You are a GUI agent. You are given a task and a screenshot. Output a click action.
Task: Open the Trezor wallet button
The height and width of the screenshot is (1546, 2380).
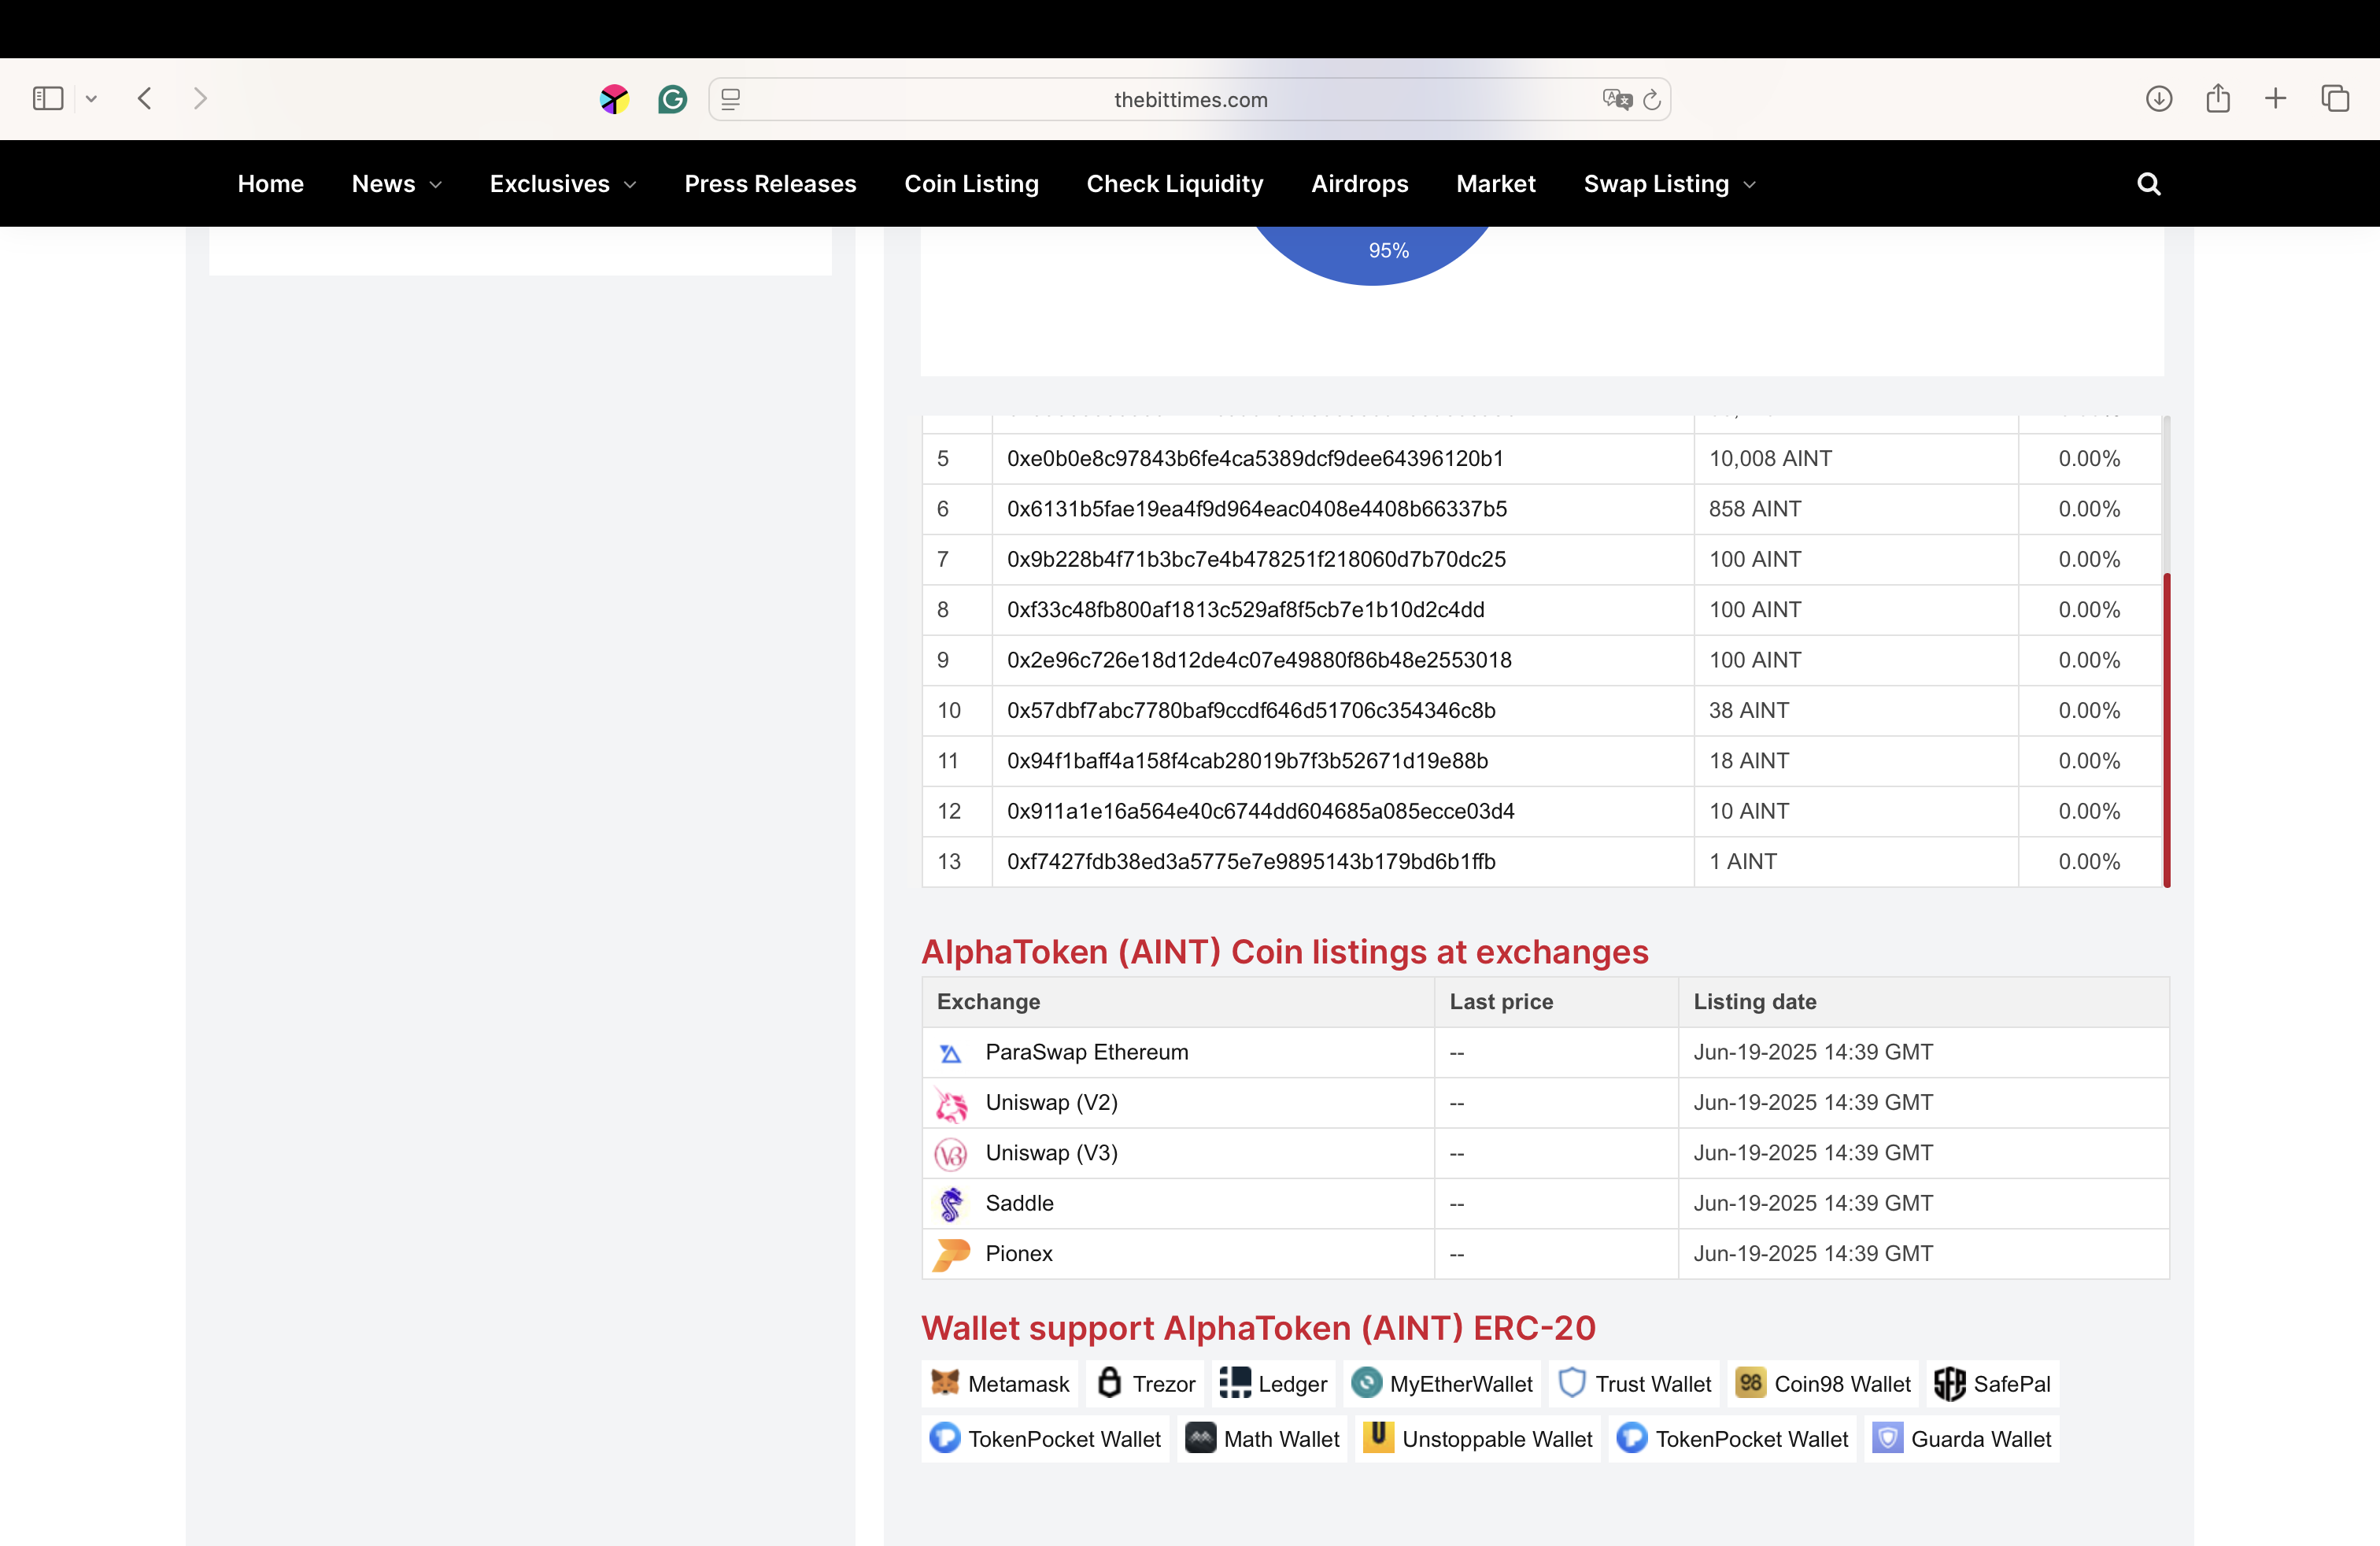1145,1384
